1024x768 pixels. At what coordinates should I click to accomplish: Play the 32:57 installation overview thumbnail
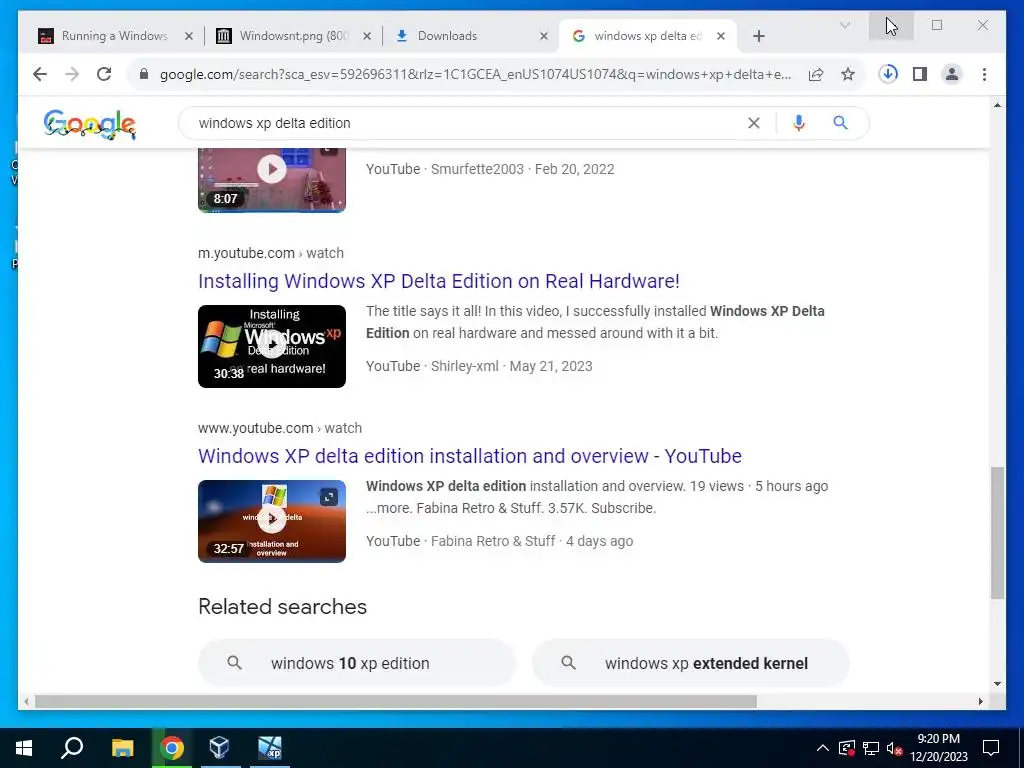click(272, 521)
